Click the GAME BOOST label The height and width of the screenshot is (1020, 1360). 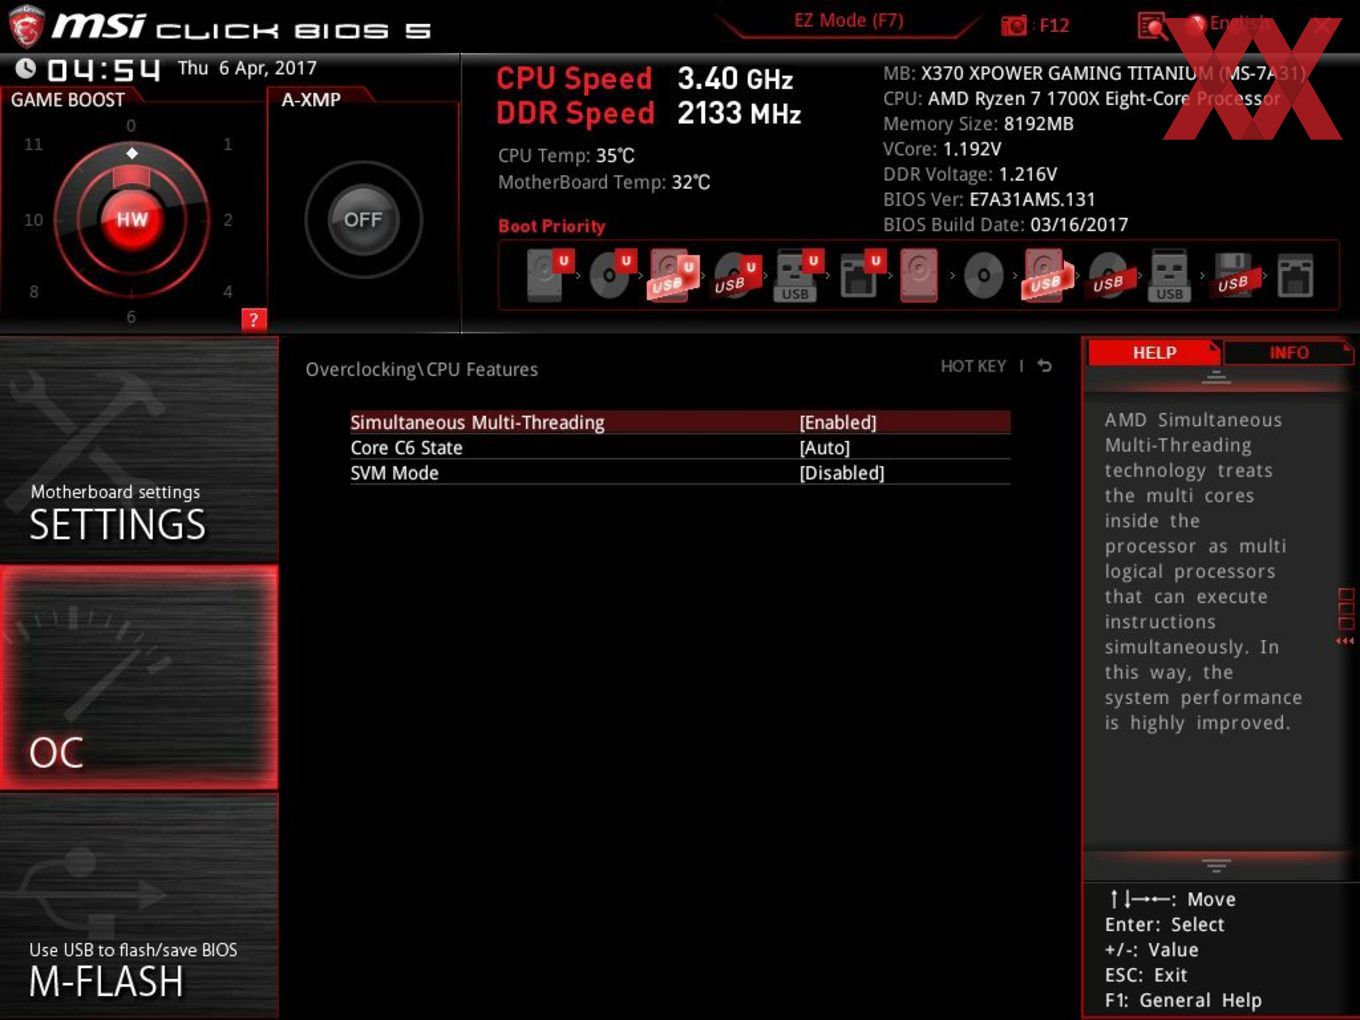(x=68, y=100)
